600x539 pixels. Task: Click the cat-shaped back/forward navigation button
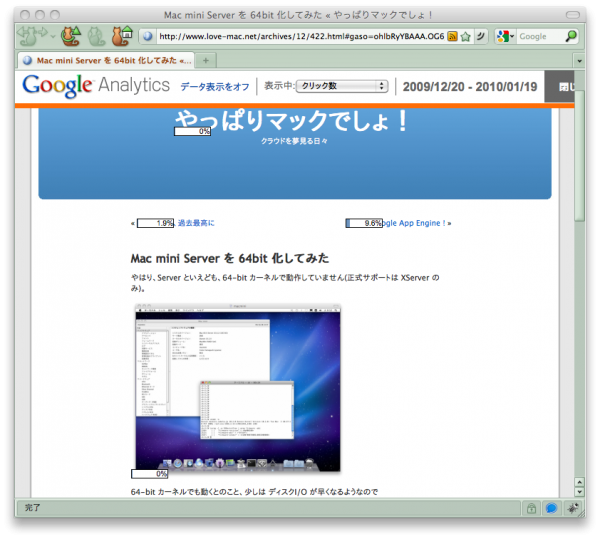(33, 35)
